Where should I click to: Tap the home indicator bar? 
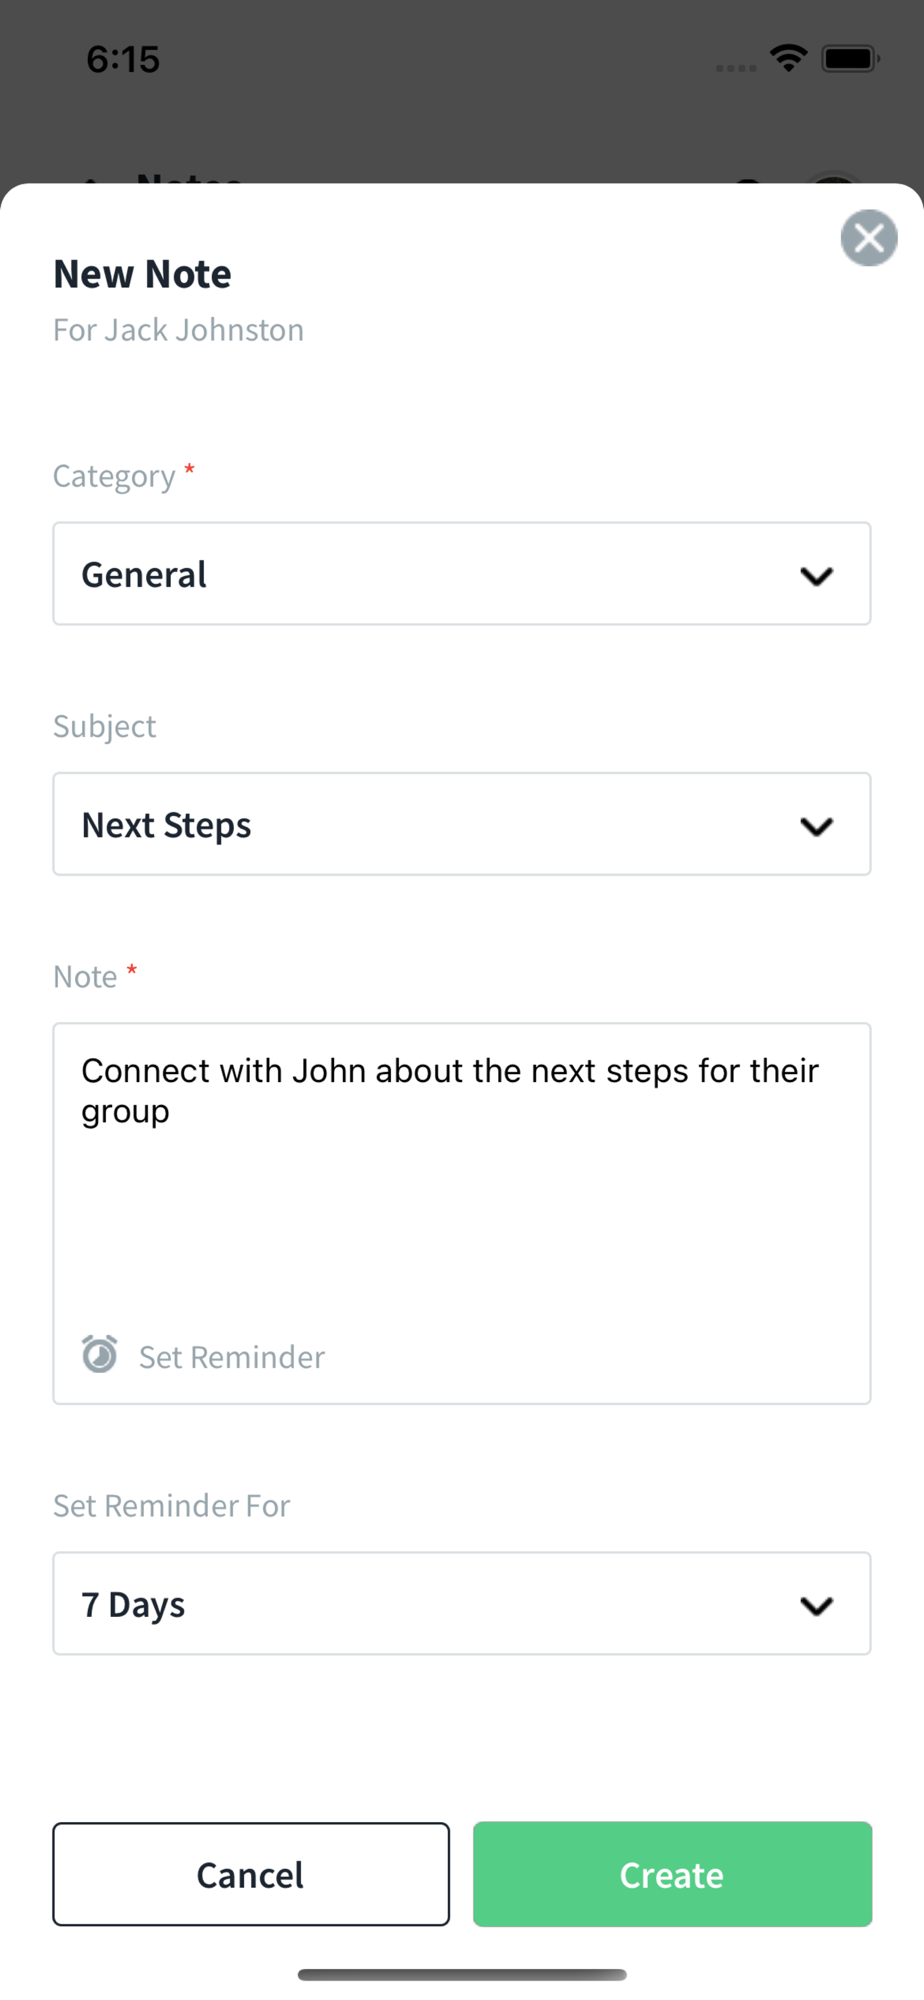click(x=462, y=1974)
